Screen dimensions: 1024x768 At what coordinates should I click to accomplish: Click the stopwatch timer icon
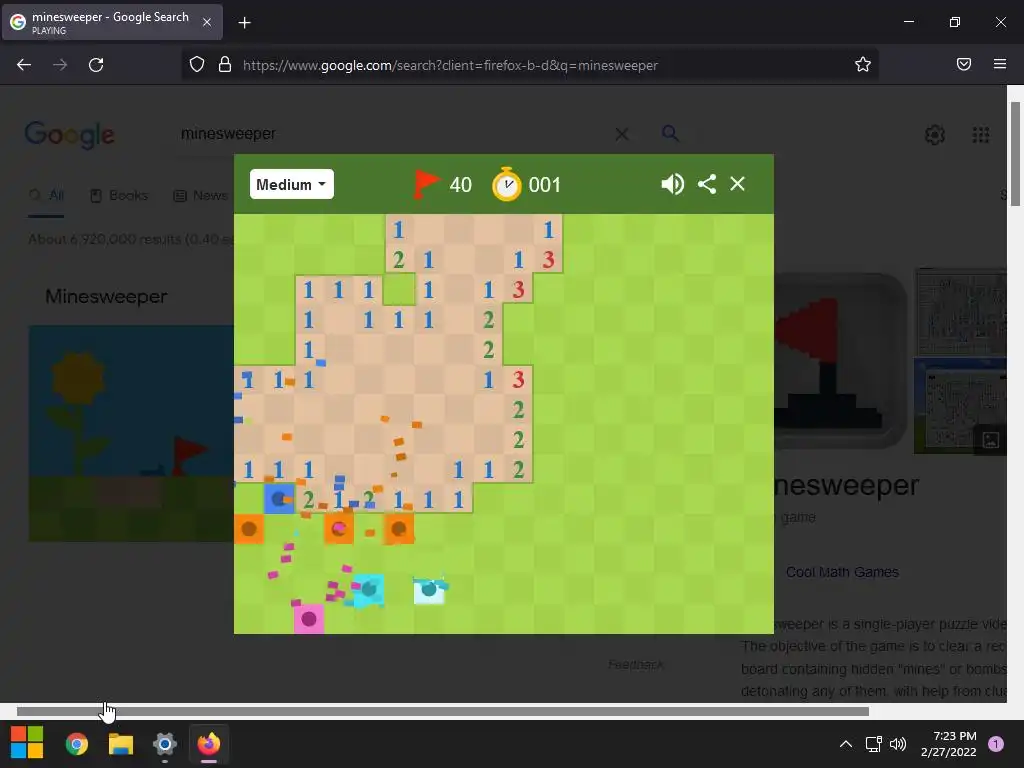(x=507, y=184)
